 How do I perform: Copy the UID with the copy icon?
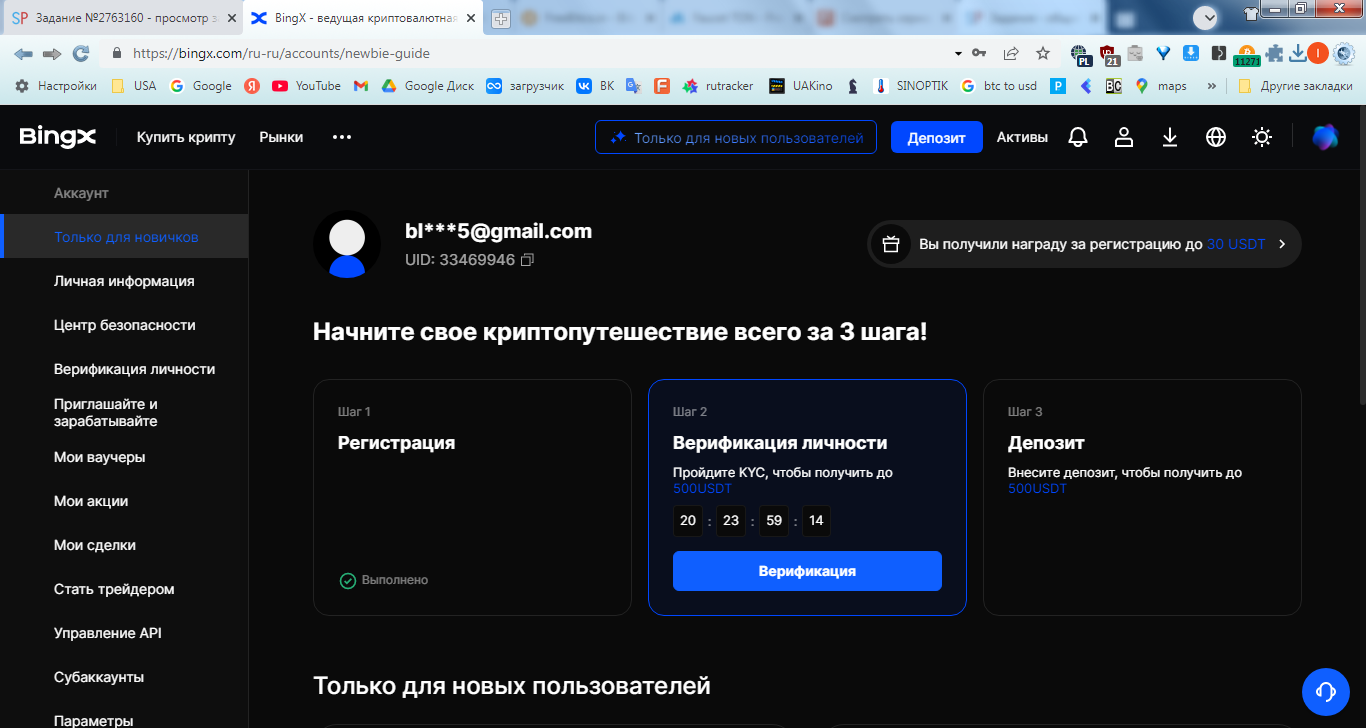click(x=528, y=260)
